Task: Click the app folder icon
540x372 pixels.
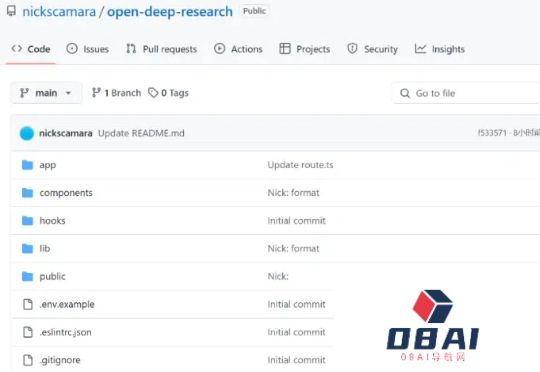Action: pyautogui.click(x=28, y=165)
